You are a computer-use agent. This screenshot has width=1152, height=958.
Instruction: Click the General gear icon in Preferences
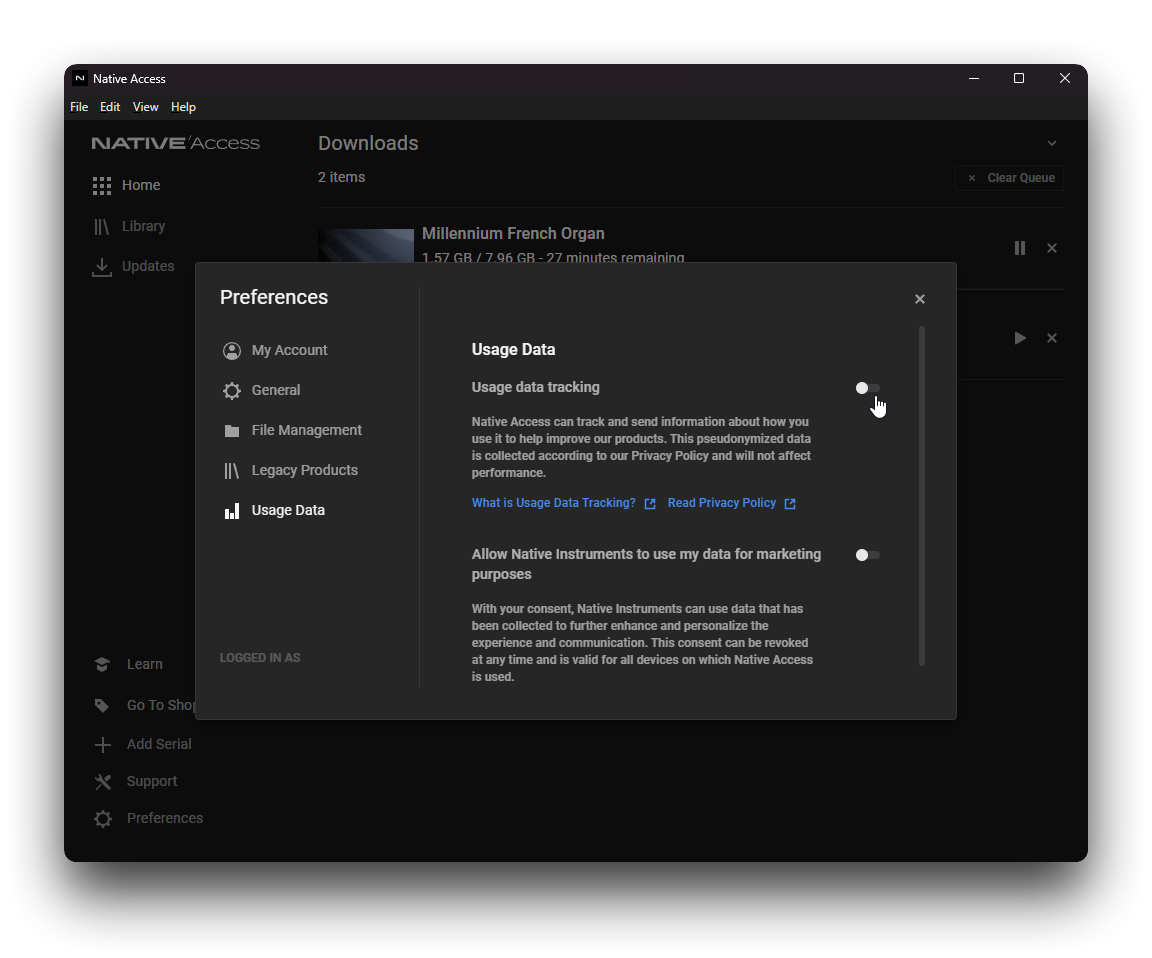coord(232,391)
